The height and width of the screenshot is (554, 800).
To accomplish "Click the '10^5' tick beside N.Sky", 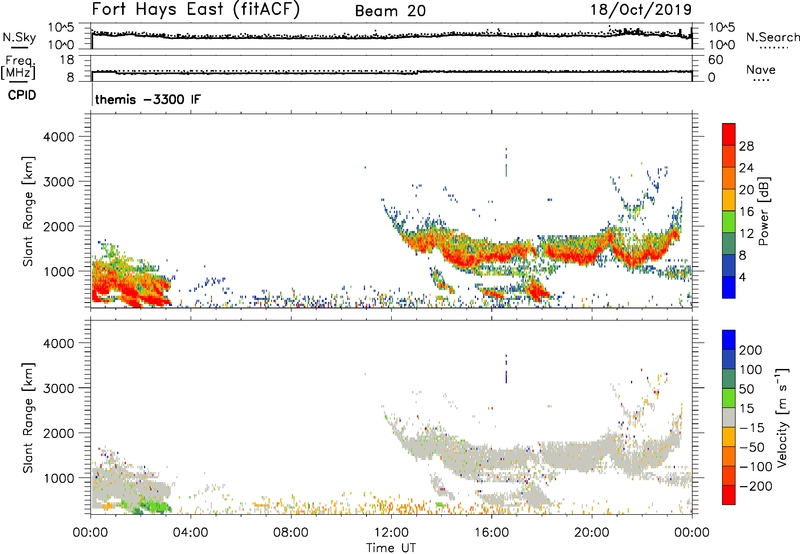I will point(61,28).
